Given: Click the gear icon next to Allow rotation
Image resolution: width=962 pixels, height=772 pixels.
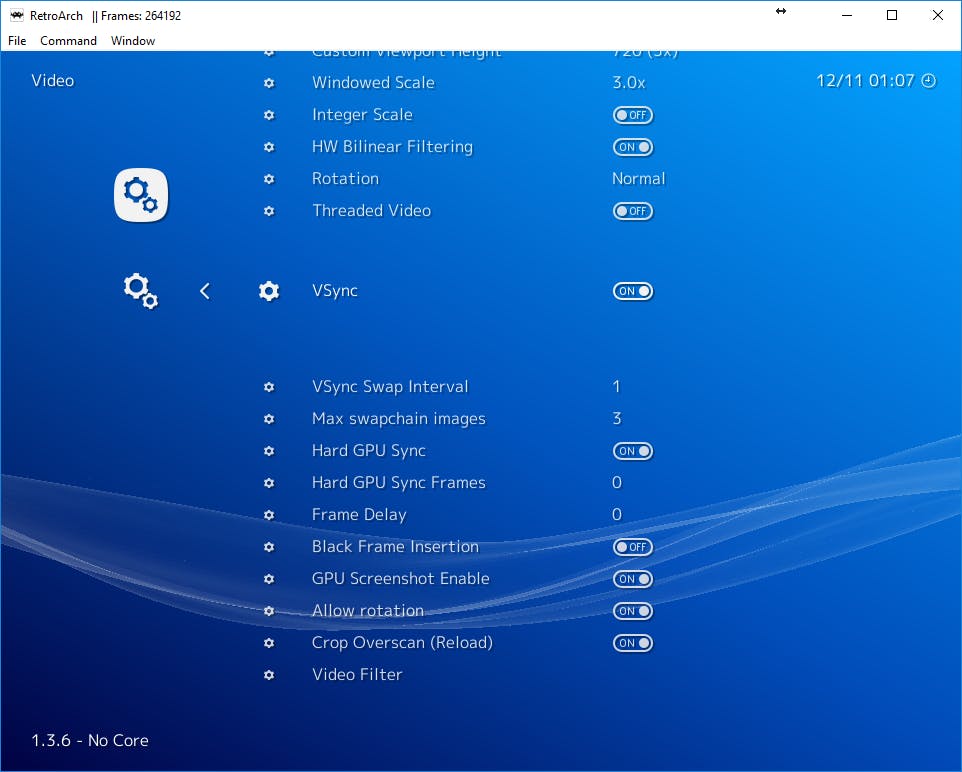Looking at the screenshot, I should click(269, 611).
